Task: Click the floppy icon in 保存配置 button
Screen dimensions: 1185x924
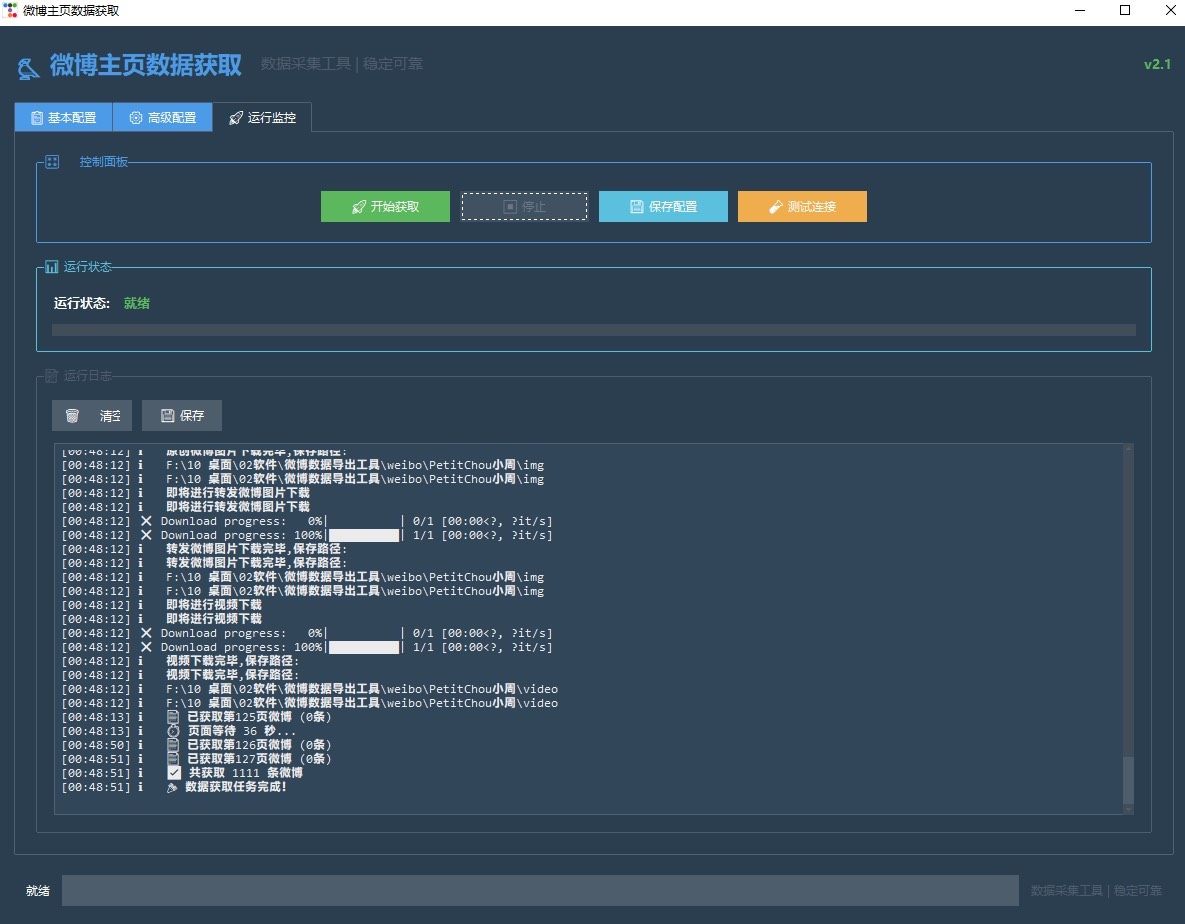Action: [x=637, y=207]
